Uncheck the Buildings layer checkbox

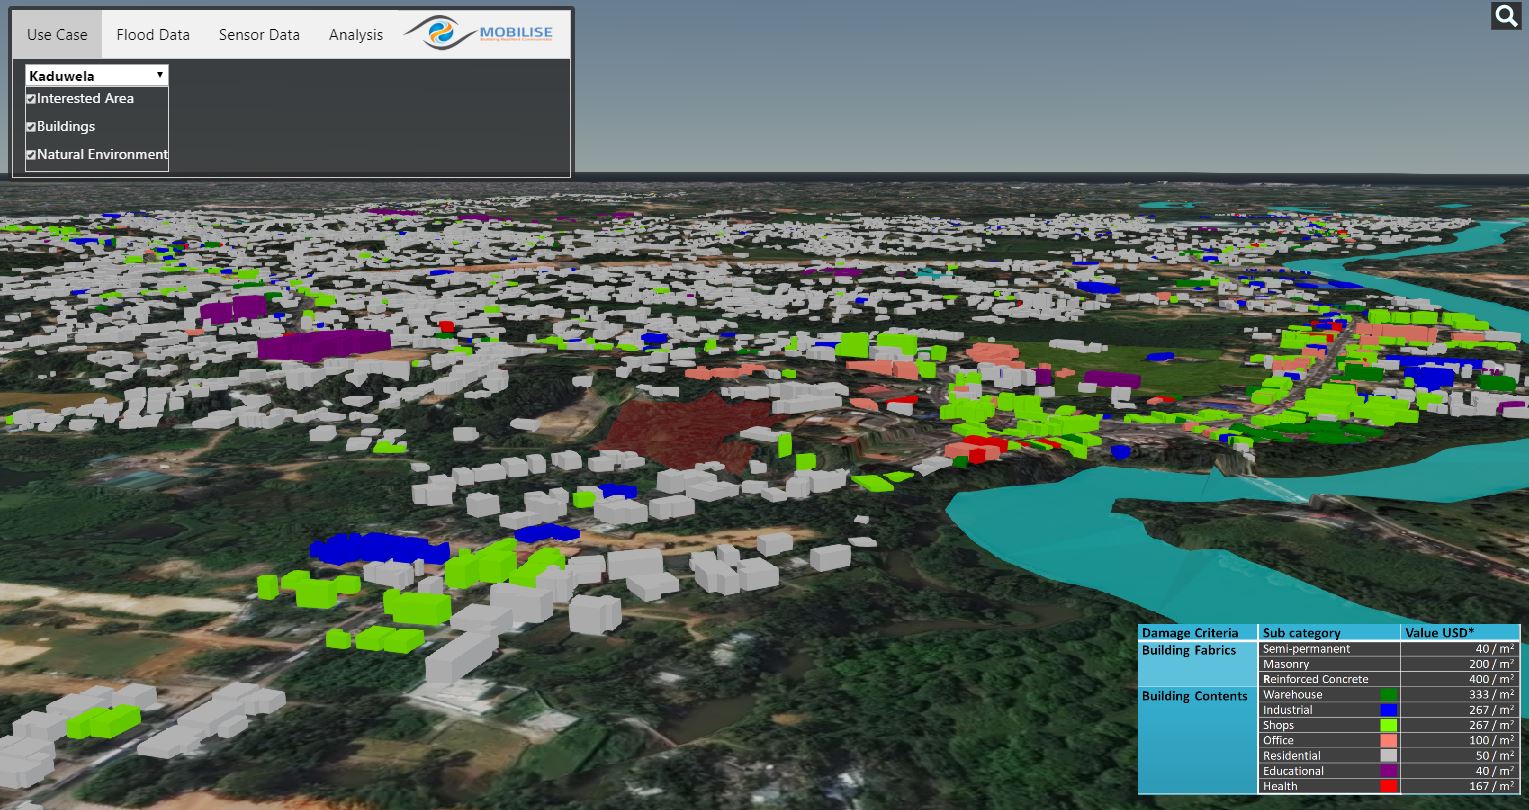pyautogui.click(x=31, y=127)
